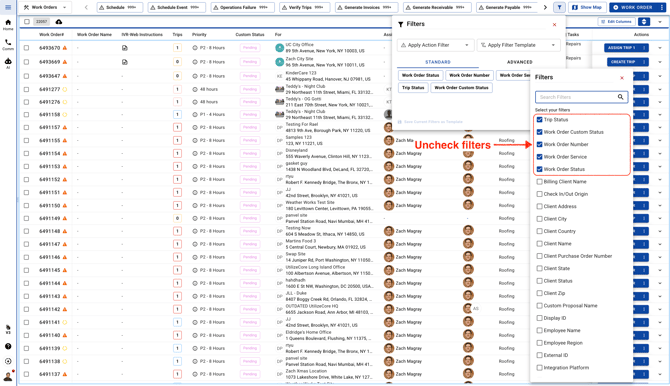Viewport: 670px width, 386px height.
Task: Select the Operations Failure action chip
Action: [x=243, y=7]
